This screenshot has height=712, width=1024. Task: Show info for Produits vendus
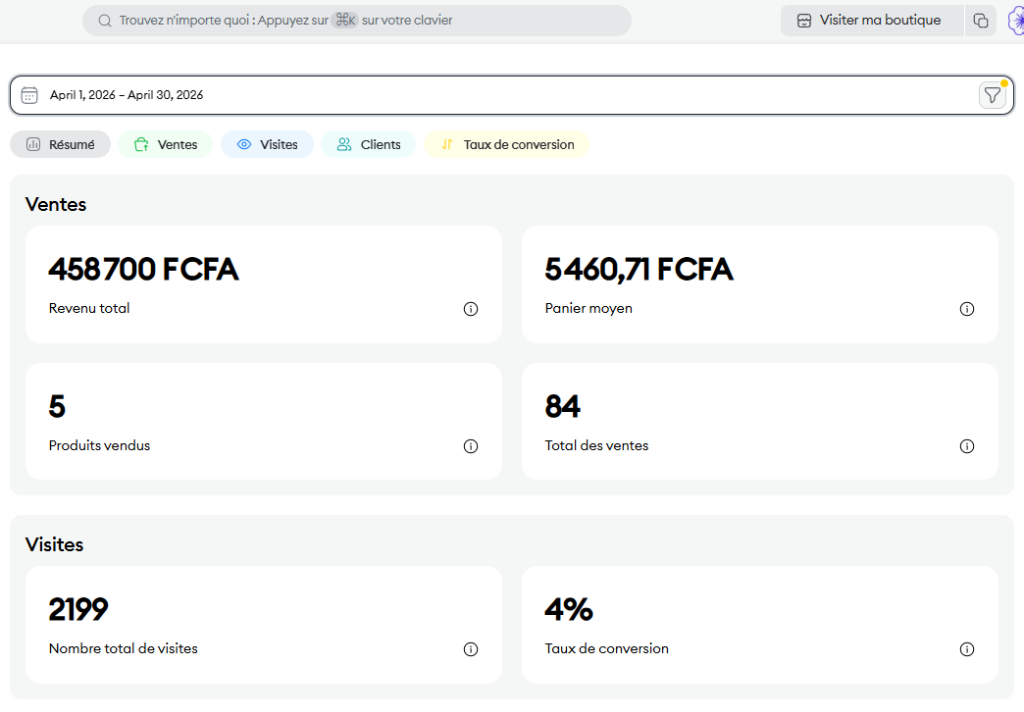(471, 446)
